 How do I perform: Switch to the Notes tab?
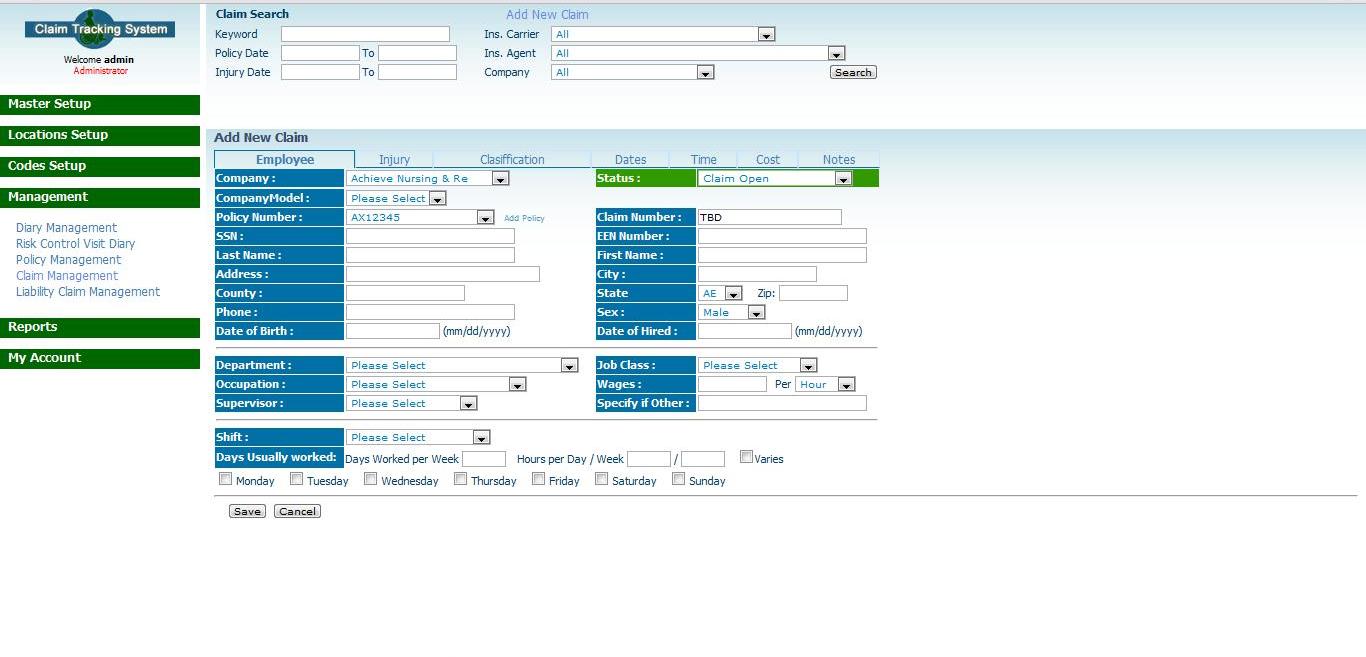[x=839, y=159]
